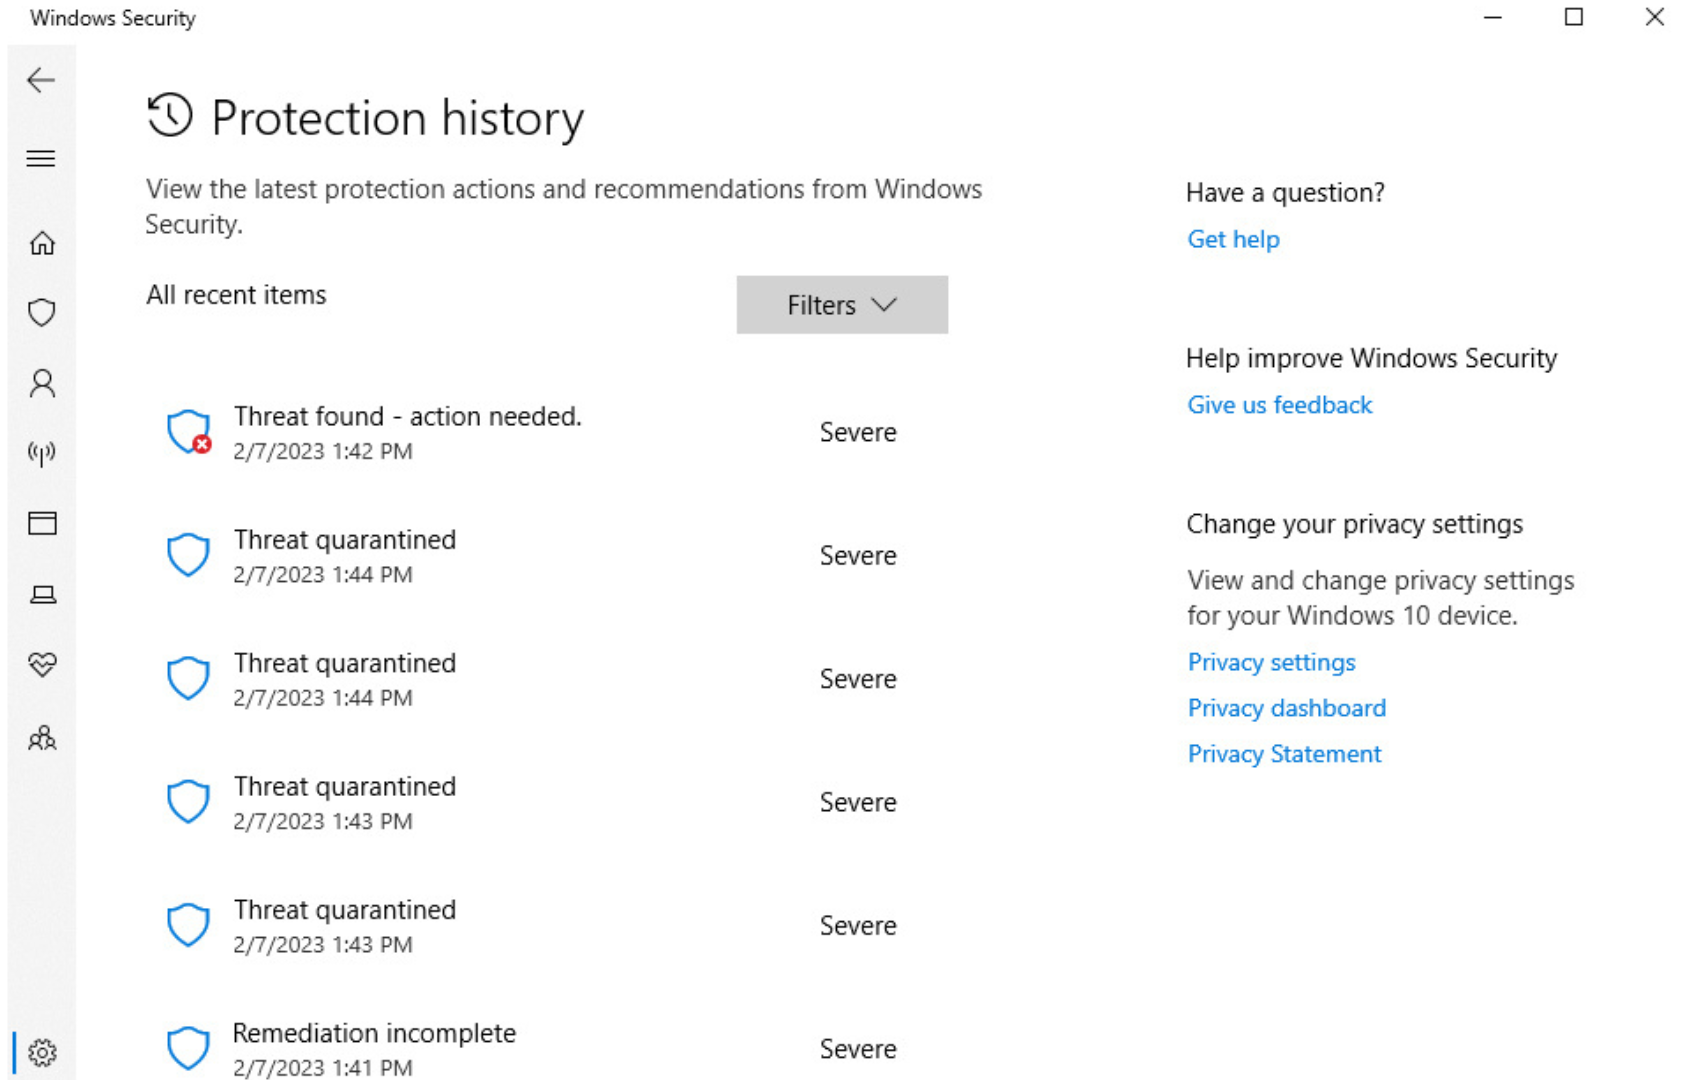Select the App & browser control icon
Screen dimensions: 1683x1080
41,523
